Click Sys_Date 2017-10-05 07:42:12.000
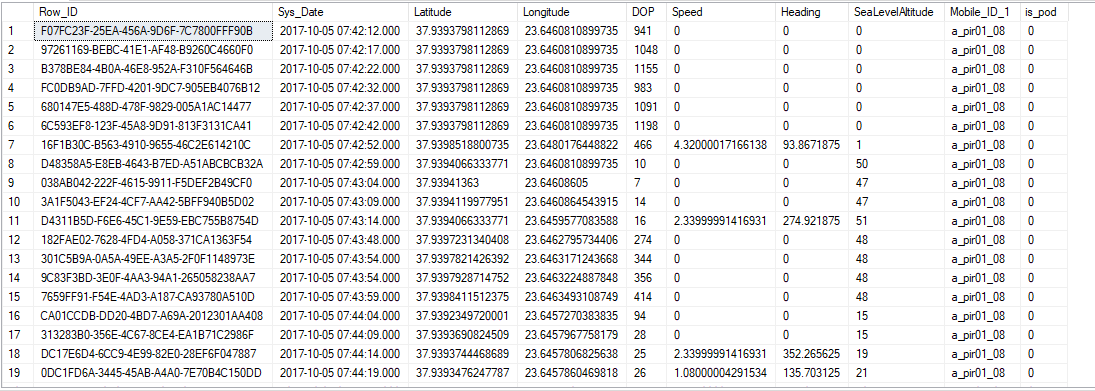1095x391 pixels. (340, 31)
